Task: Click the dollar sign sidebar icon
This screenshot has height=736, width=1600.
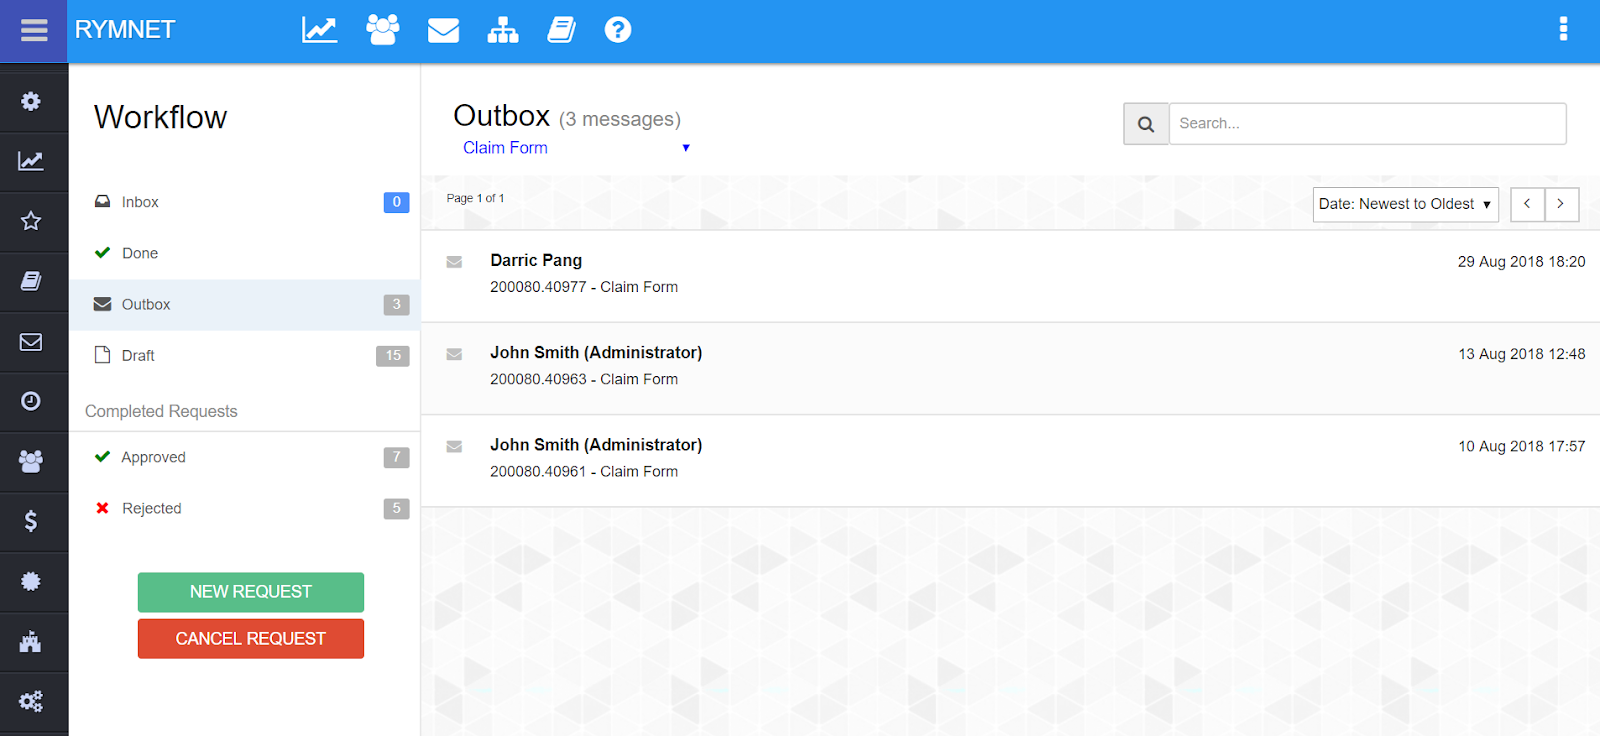Action: pos(31,521)
